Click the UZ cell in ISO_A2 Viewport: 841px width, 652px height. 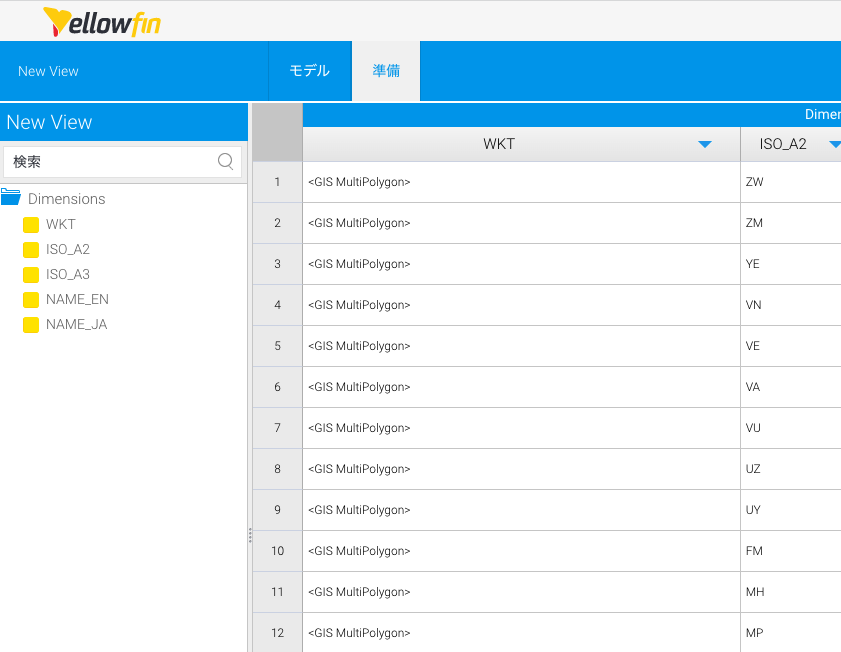tap(791, 469)
